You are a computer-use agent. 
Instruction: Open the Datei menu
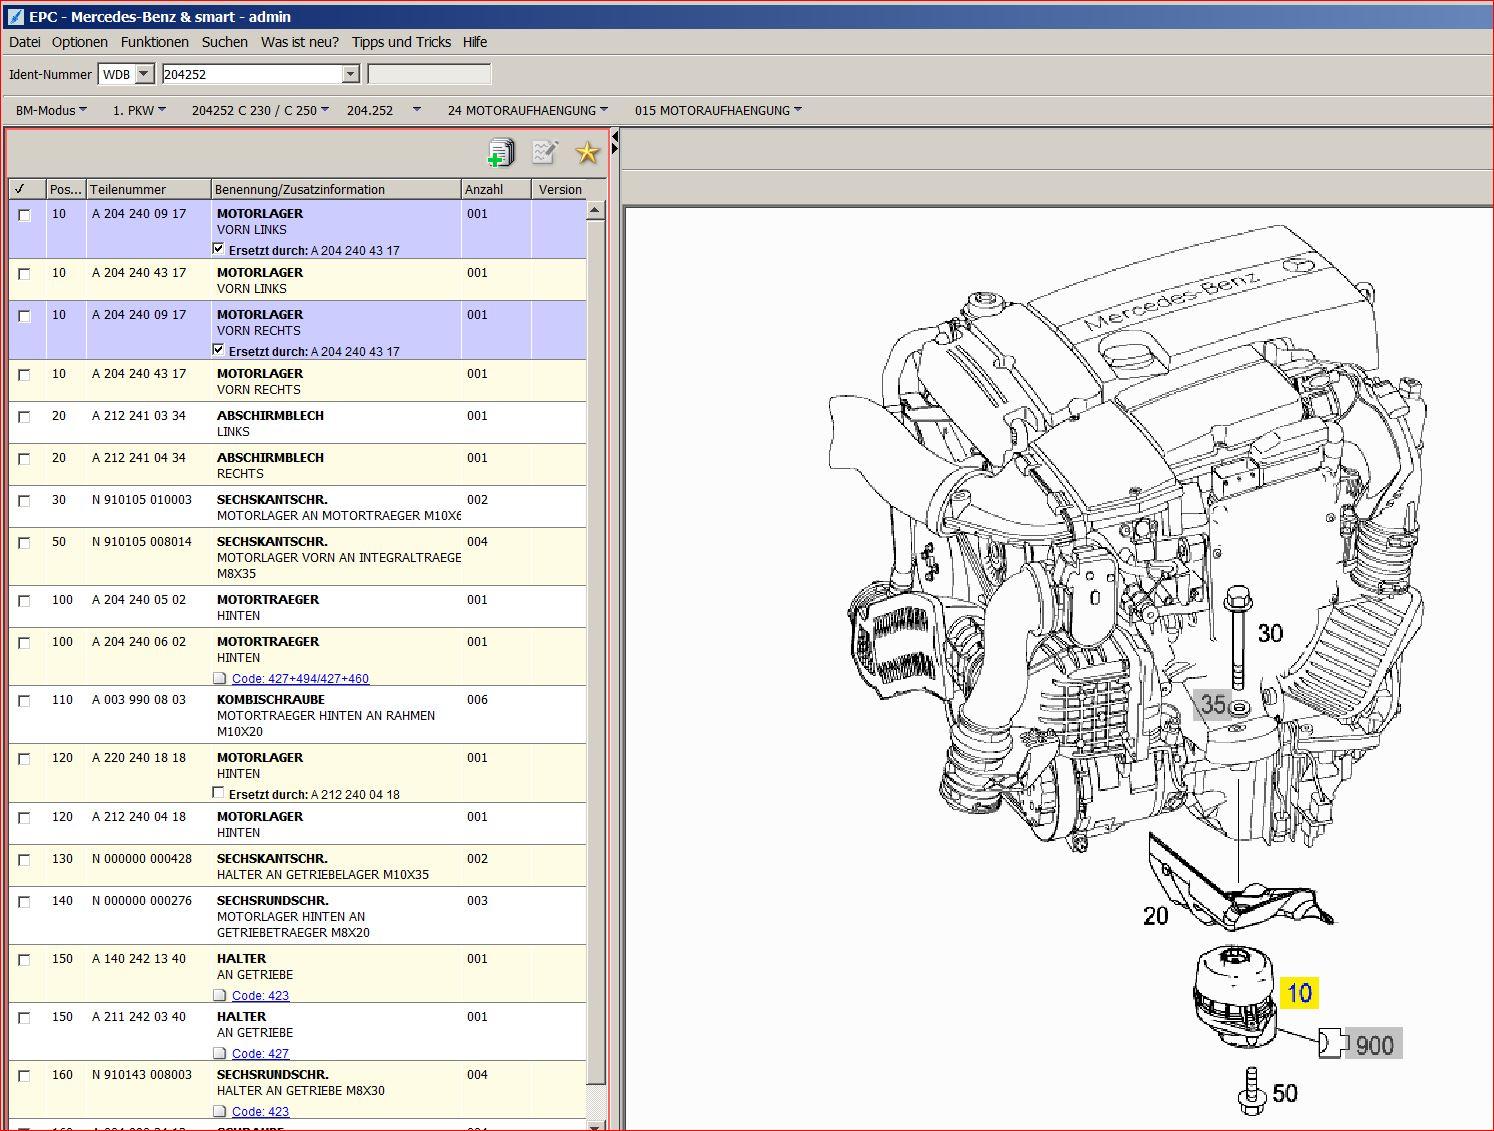[x=25, y=42]
